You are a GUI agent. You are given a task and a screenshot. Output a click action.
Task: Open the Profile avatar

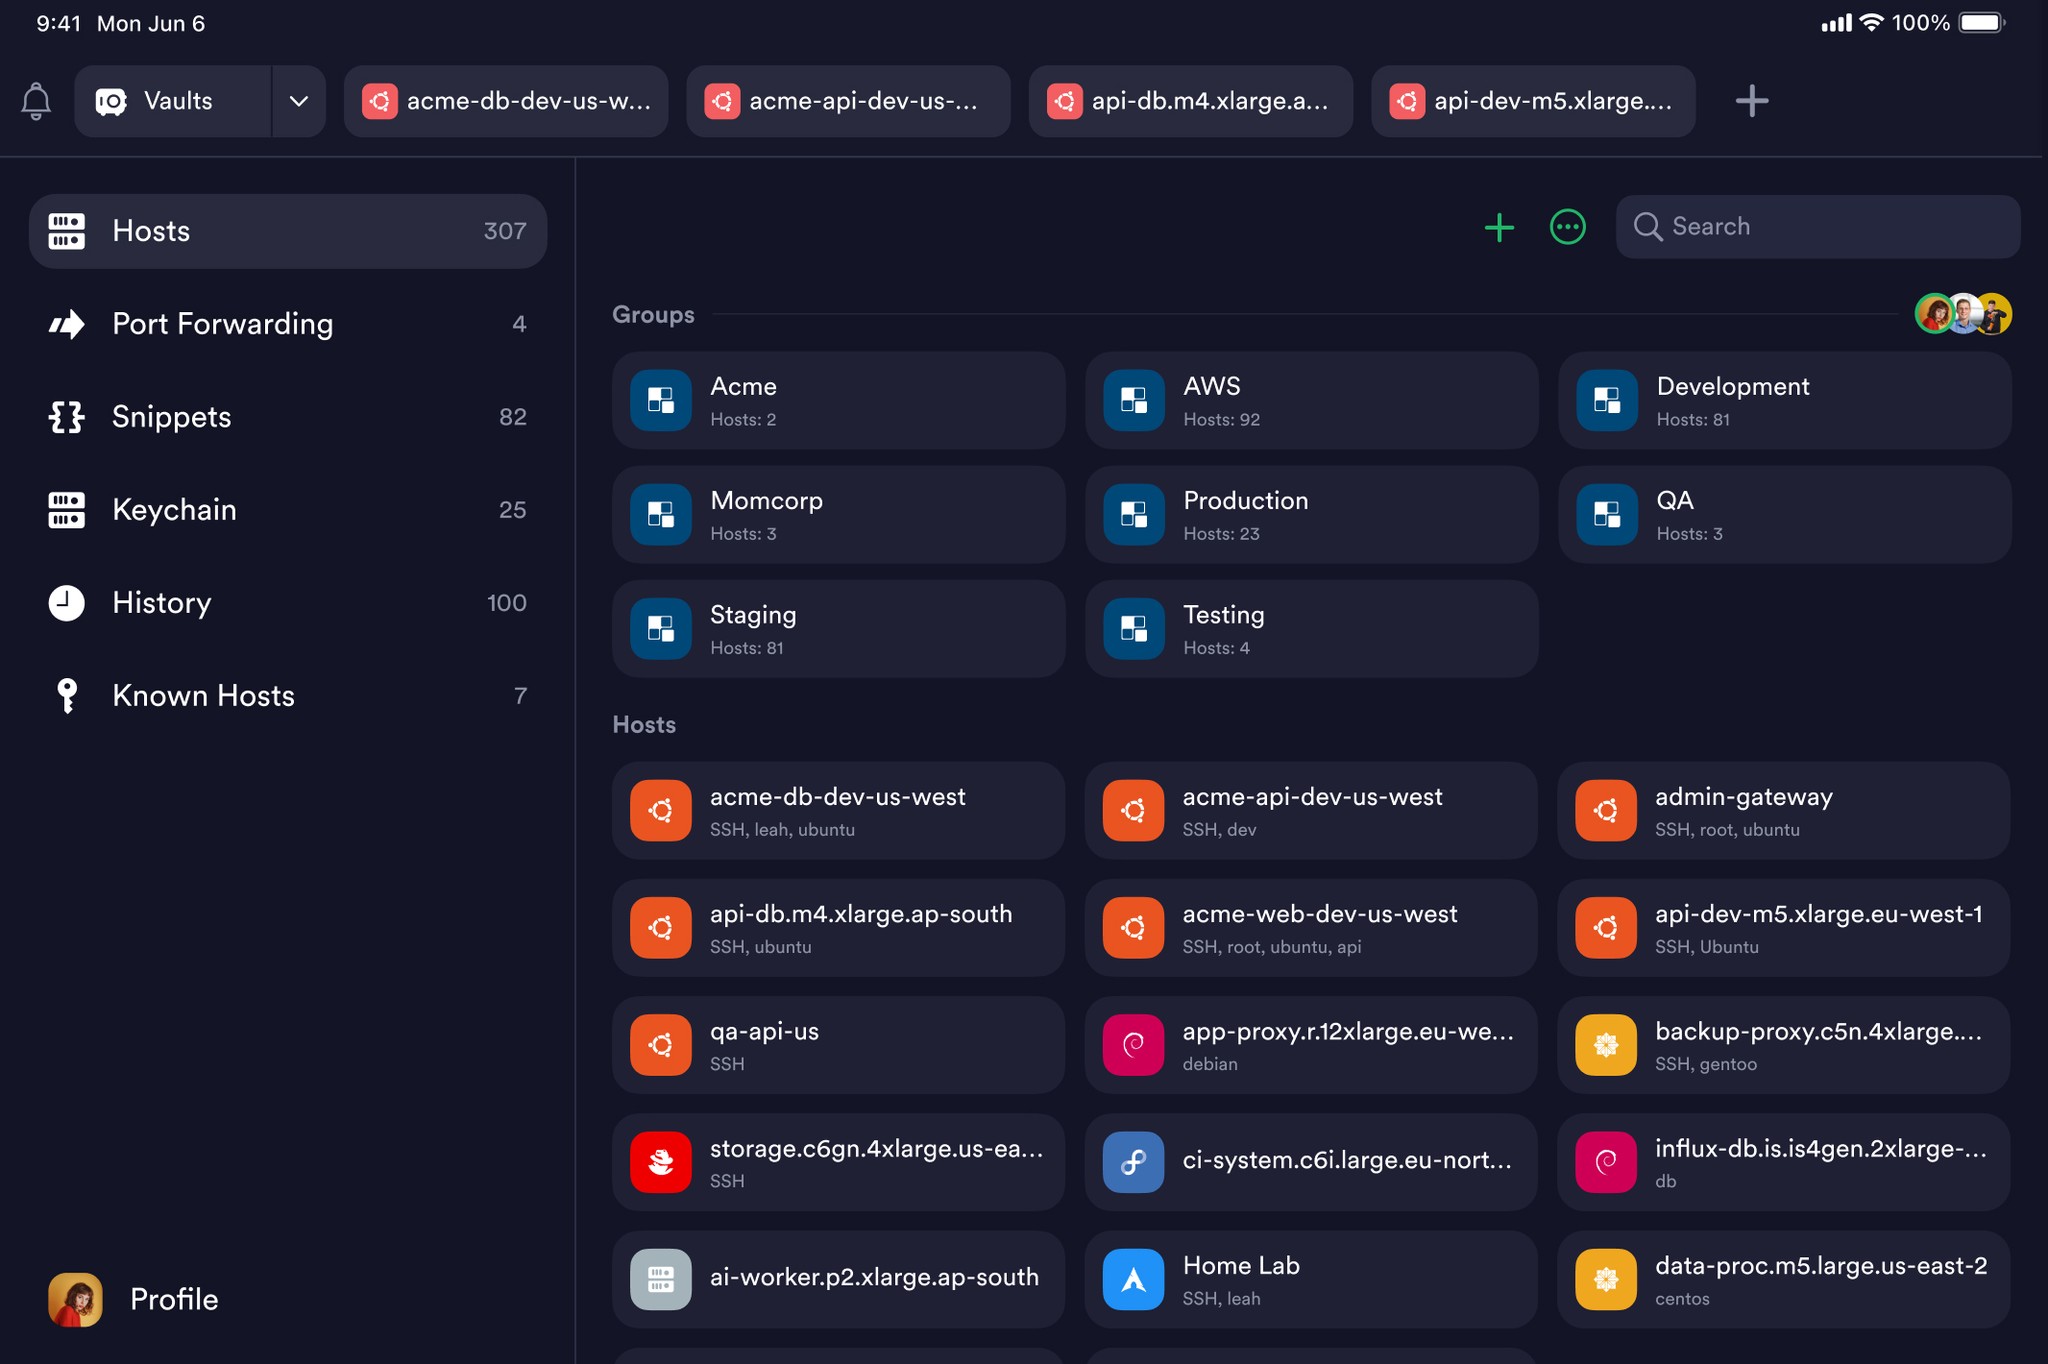pyautogui.click(x=76, y=1299)
